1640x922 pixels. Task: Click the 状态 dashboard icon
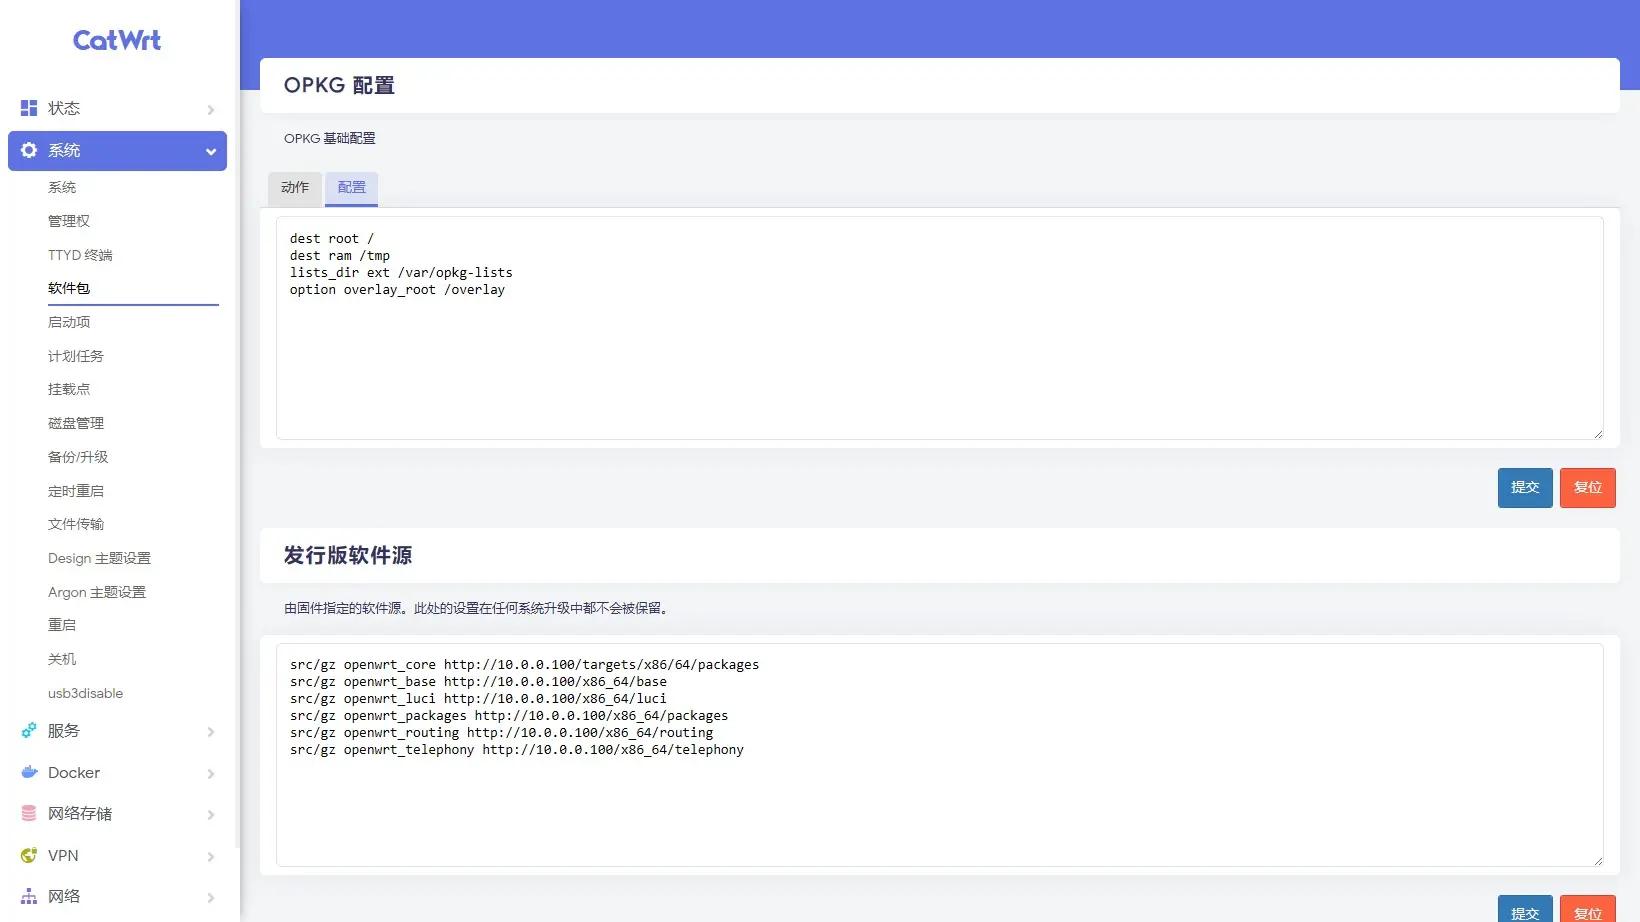coord(29,108)
